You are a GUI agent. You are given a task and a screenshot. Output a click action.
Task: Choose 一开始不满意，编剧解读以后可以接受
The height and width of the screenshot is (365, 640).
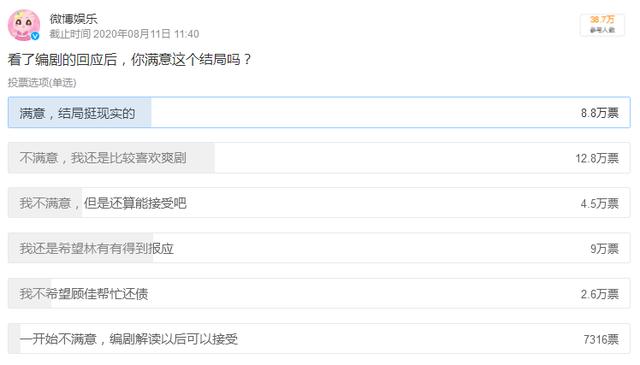[x=319, y=339]
